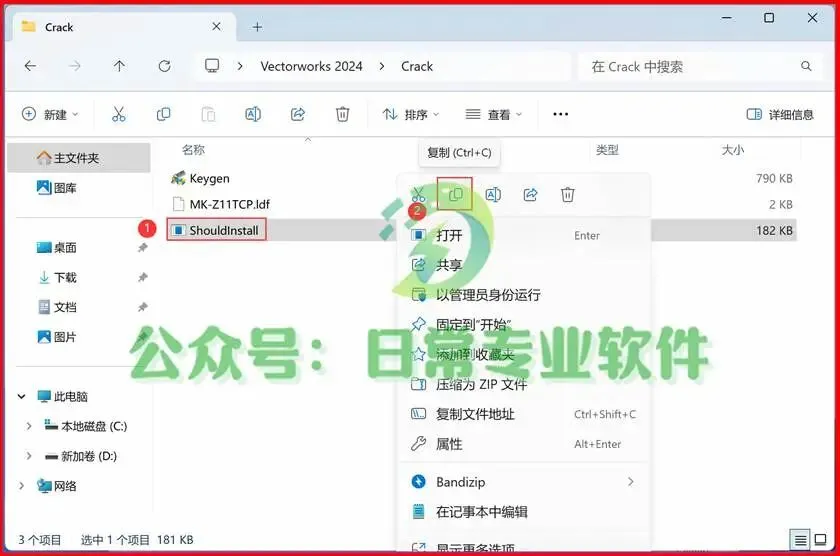Viewport: 840px width, 556px height.
Task: Click Delete trash icon in context menu
Action: [x=568, y=194]
